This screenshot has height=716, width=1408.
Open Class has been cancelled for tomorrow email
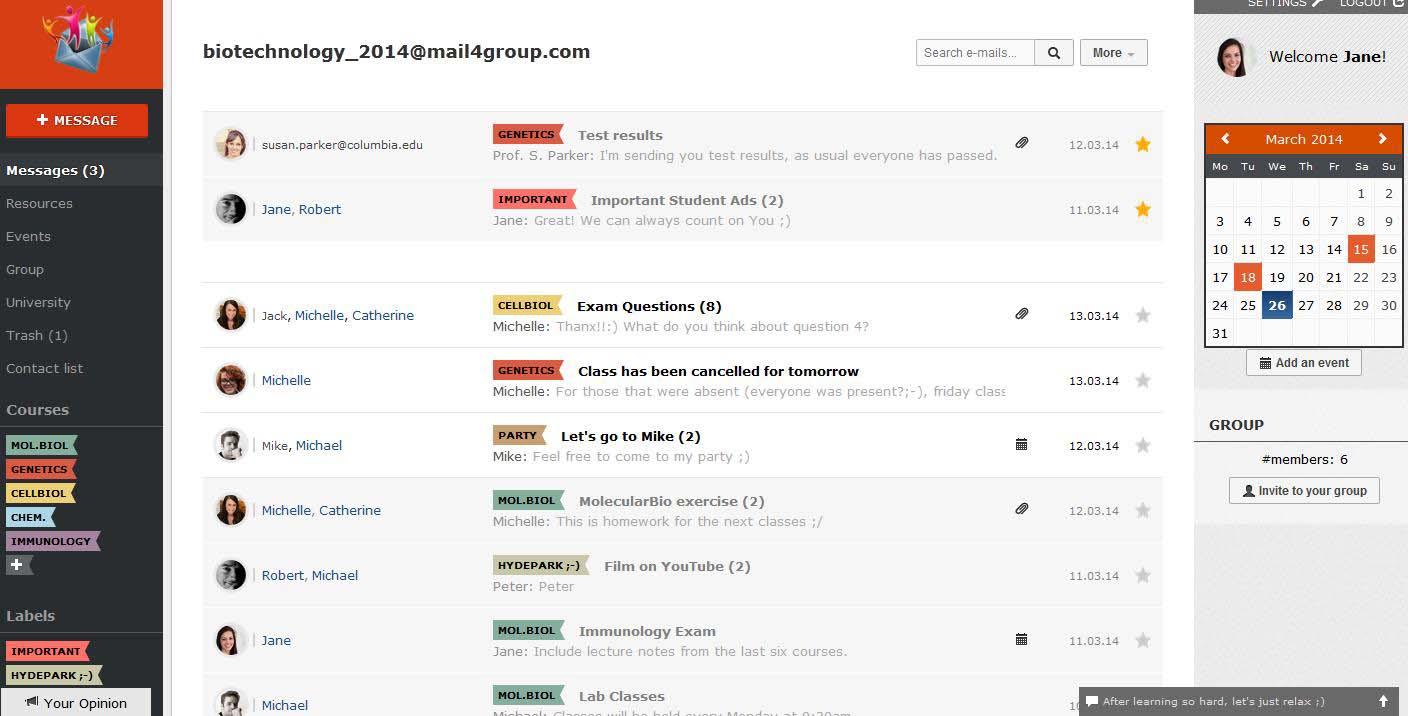click(x=718, y=371)
